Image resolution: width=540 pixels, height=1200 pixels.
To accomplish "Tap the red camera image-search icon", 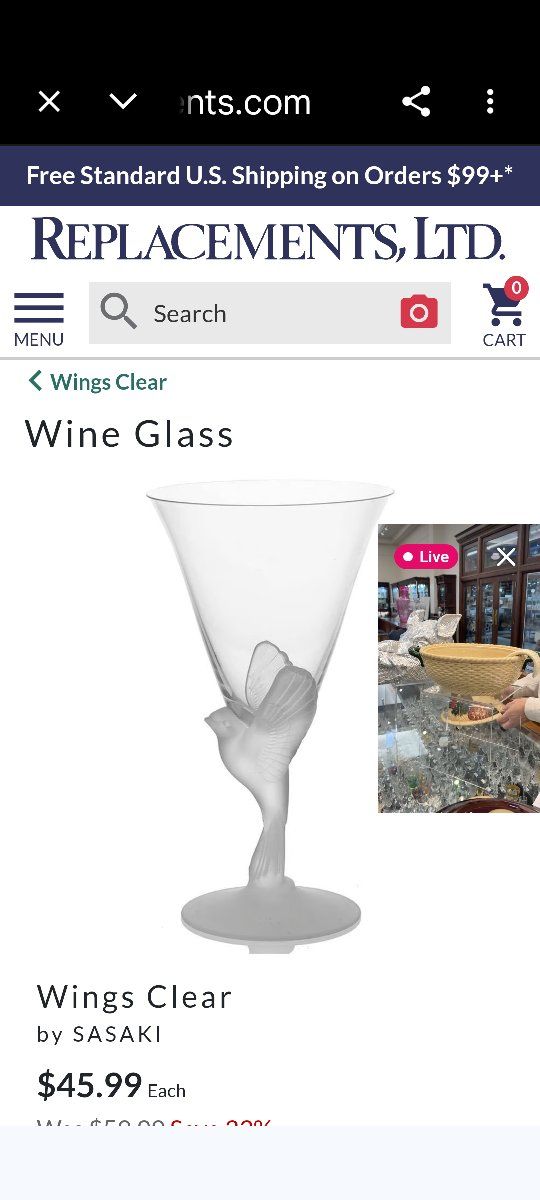I will (x=419, y=313).
